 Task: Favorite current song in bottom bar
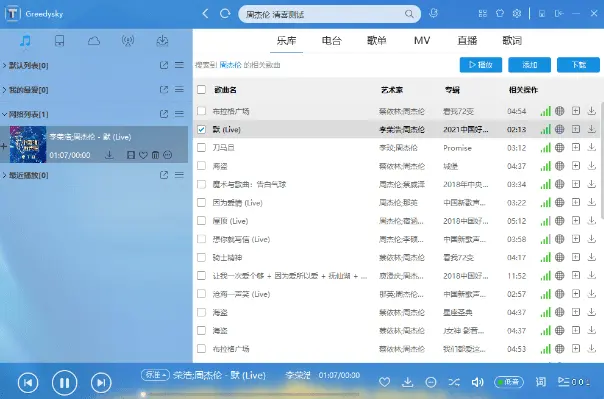[384, 382]
